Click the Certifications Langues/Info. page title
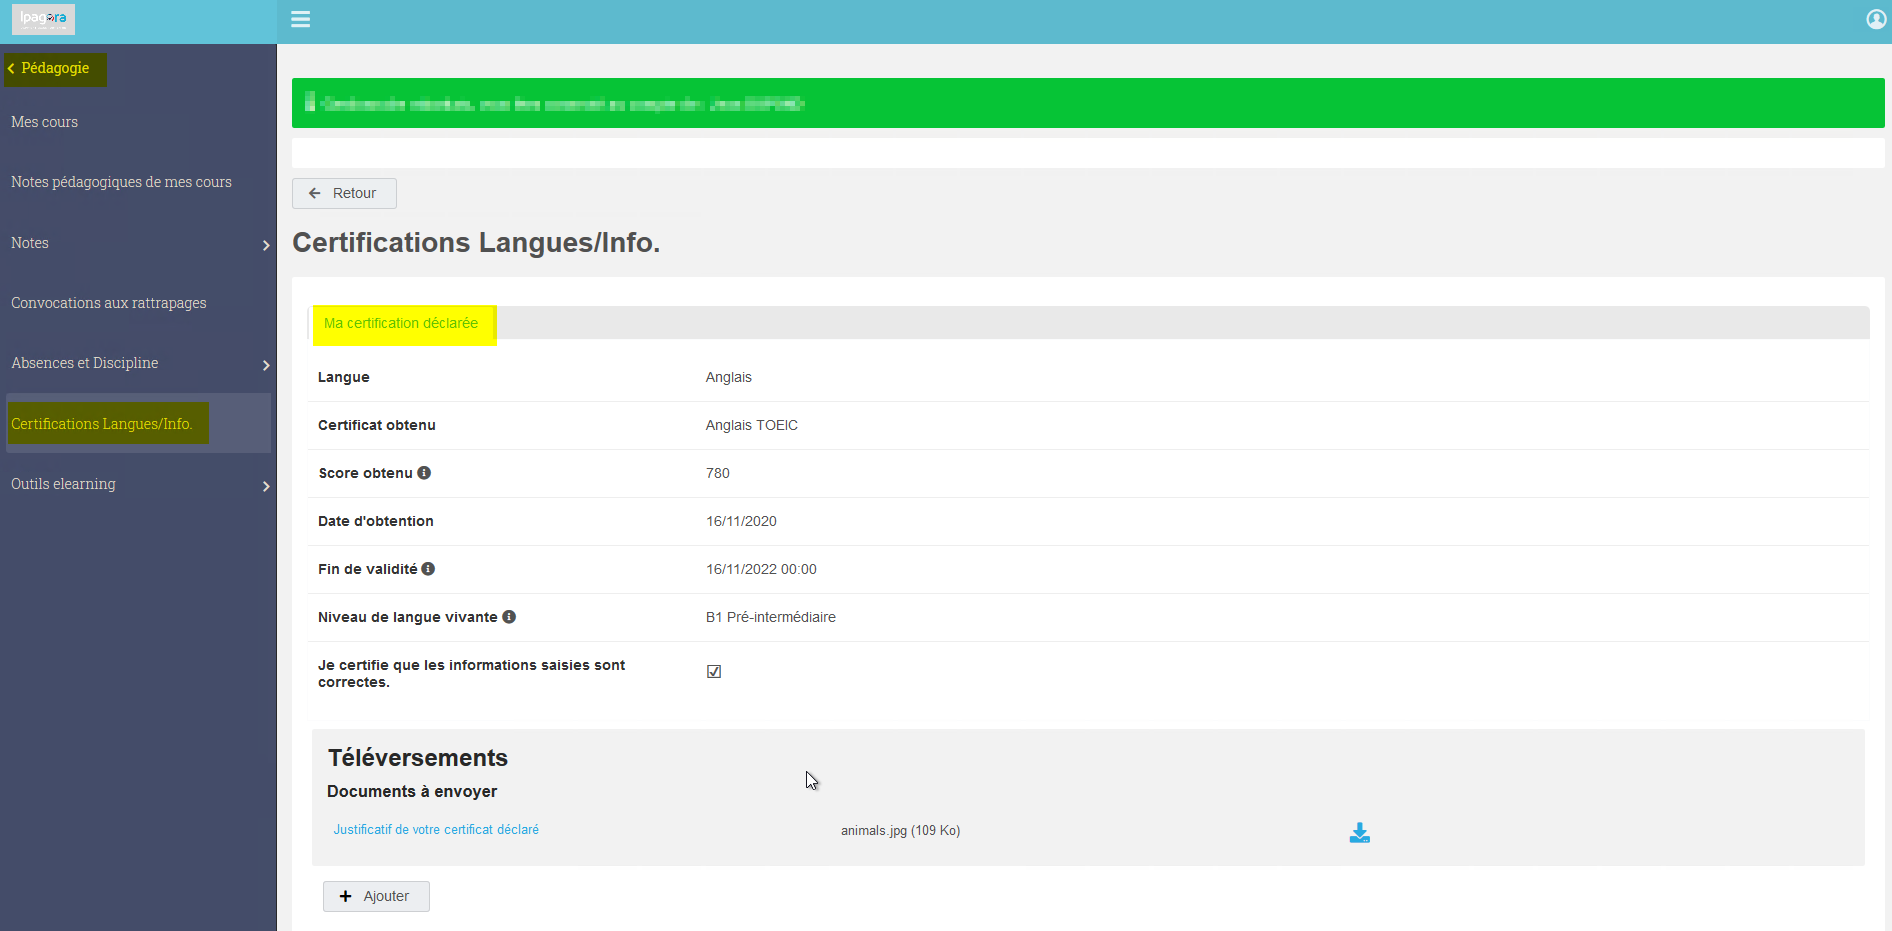 tap(476, 243)
